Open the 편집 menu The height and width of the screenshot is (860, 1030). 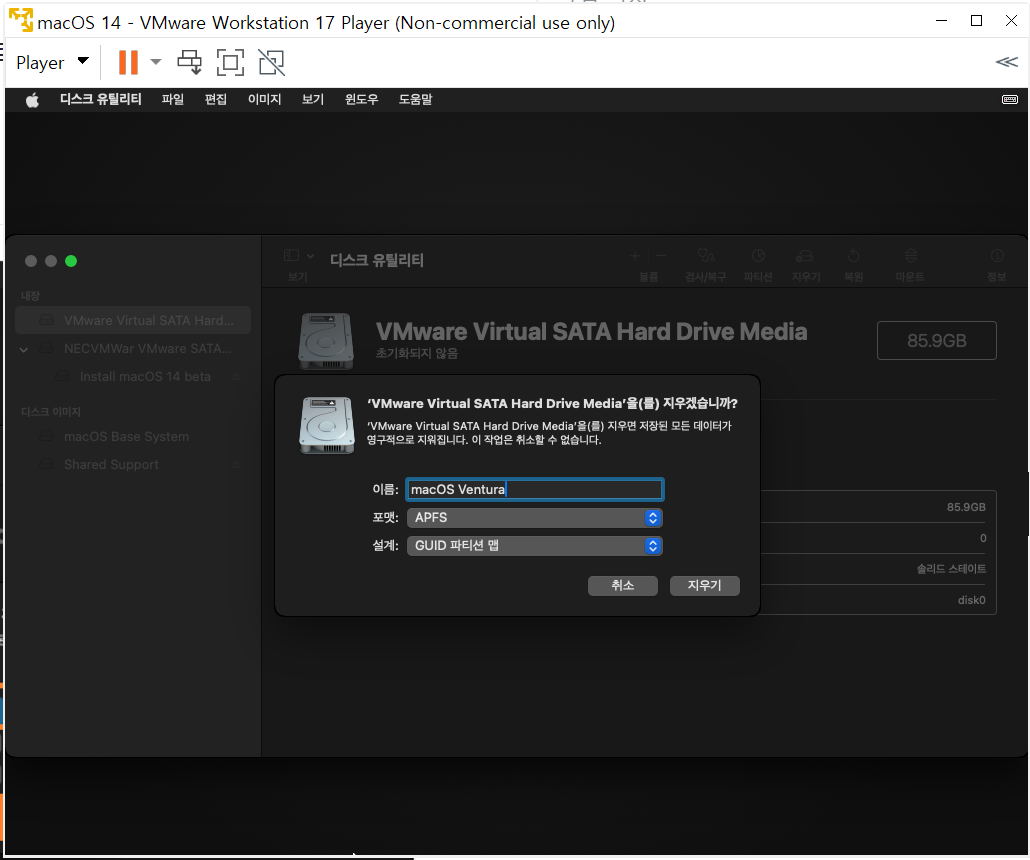click(x=215, y=99)
